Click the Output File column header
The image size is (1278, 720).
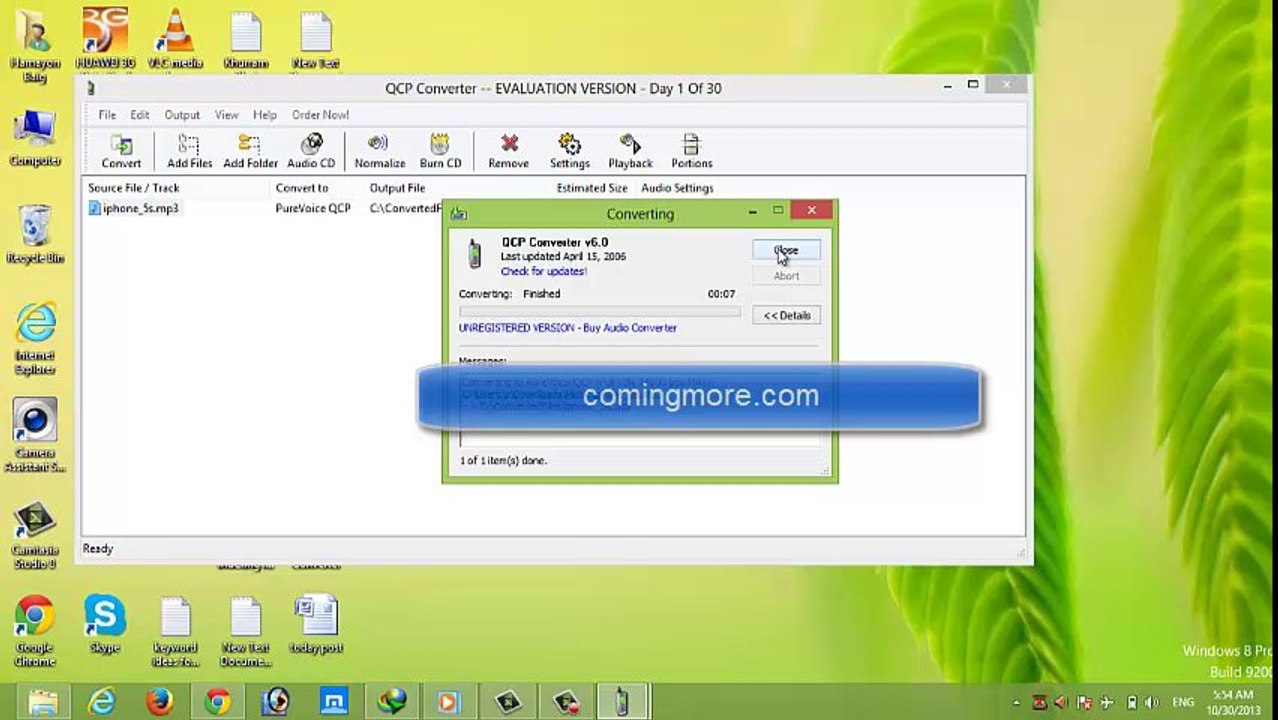point(397,188)
